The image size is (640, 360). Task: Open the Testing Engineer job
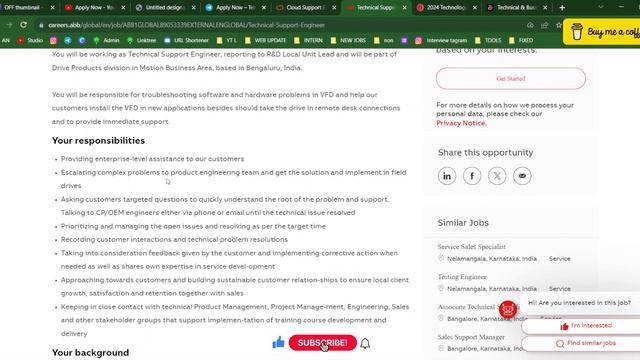(462, 277)
